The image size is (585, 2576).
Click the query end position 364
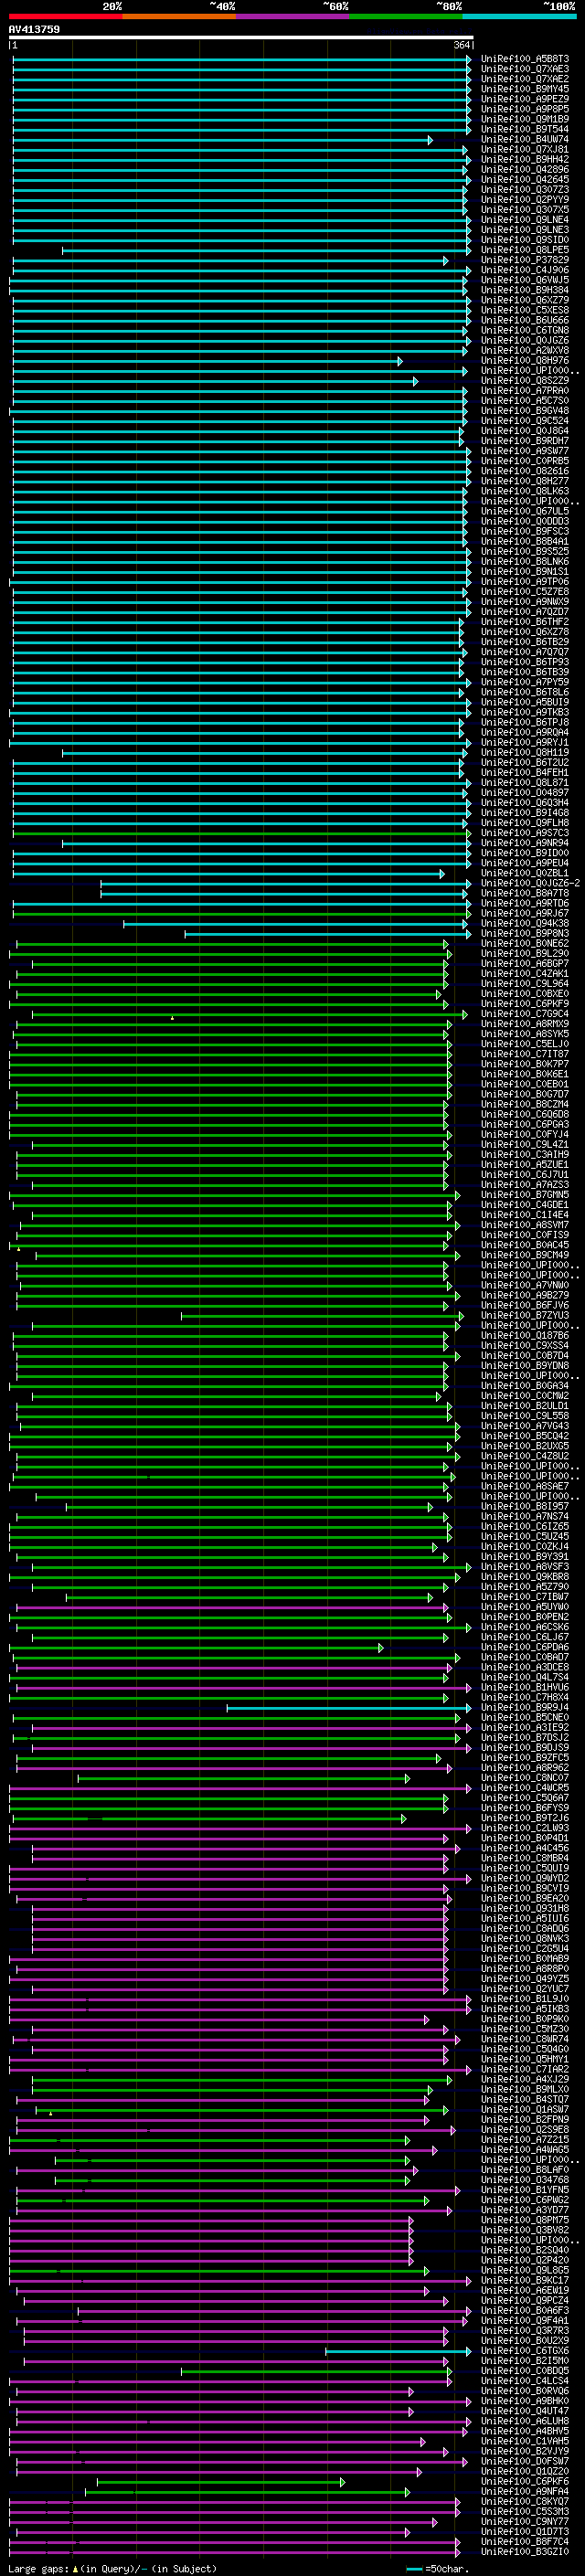(462, 45)
